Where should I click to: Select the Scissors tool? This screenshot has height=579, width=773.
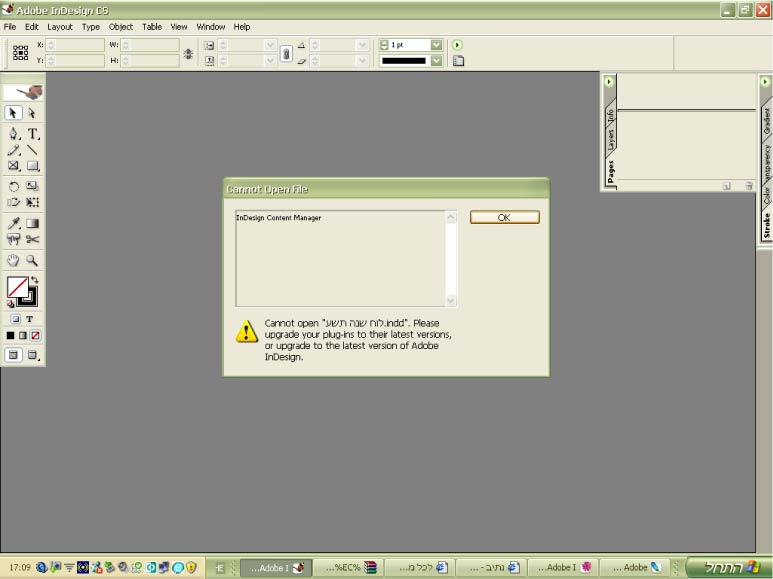33,240
